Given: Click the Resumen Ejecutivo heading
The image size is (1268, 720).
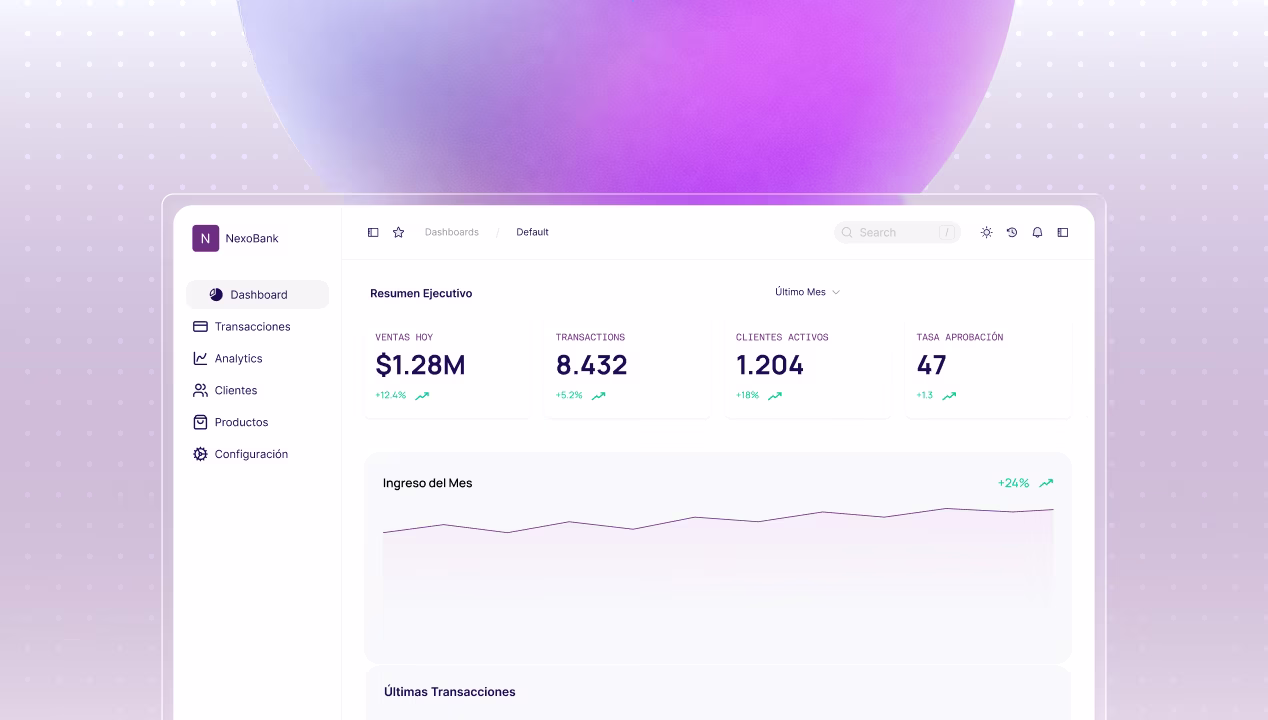Looking at the screenshot, I should [421, 293].
